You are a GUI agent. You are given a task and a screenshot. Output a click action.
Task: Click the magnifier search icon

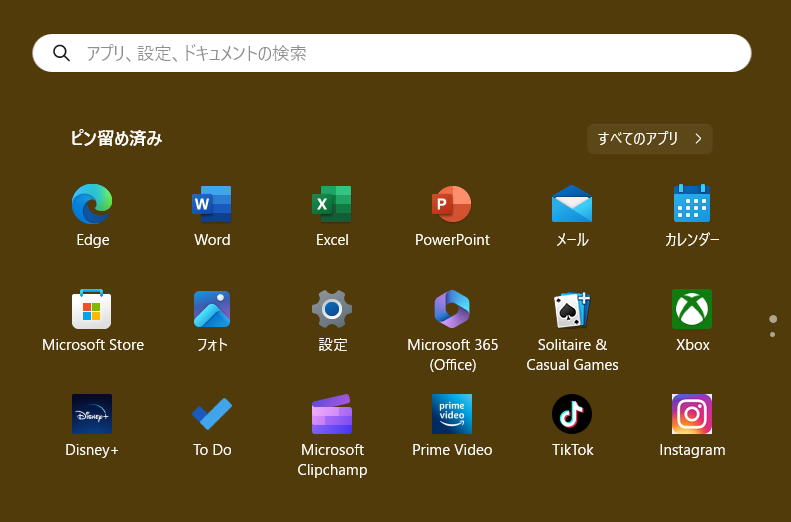(62, 53)
